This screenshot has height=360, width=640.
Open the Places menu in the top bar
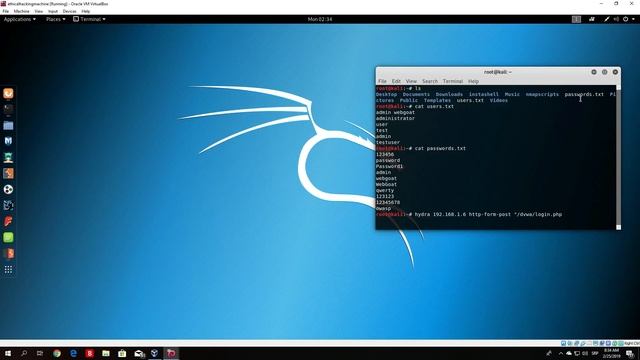coord(56,19)
